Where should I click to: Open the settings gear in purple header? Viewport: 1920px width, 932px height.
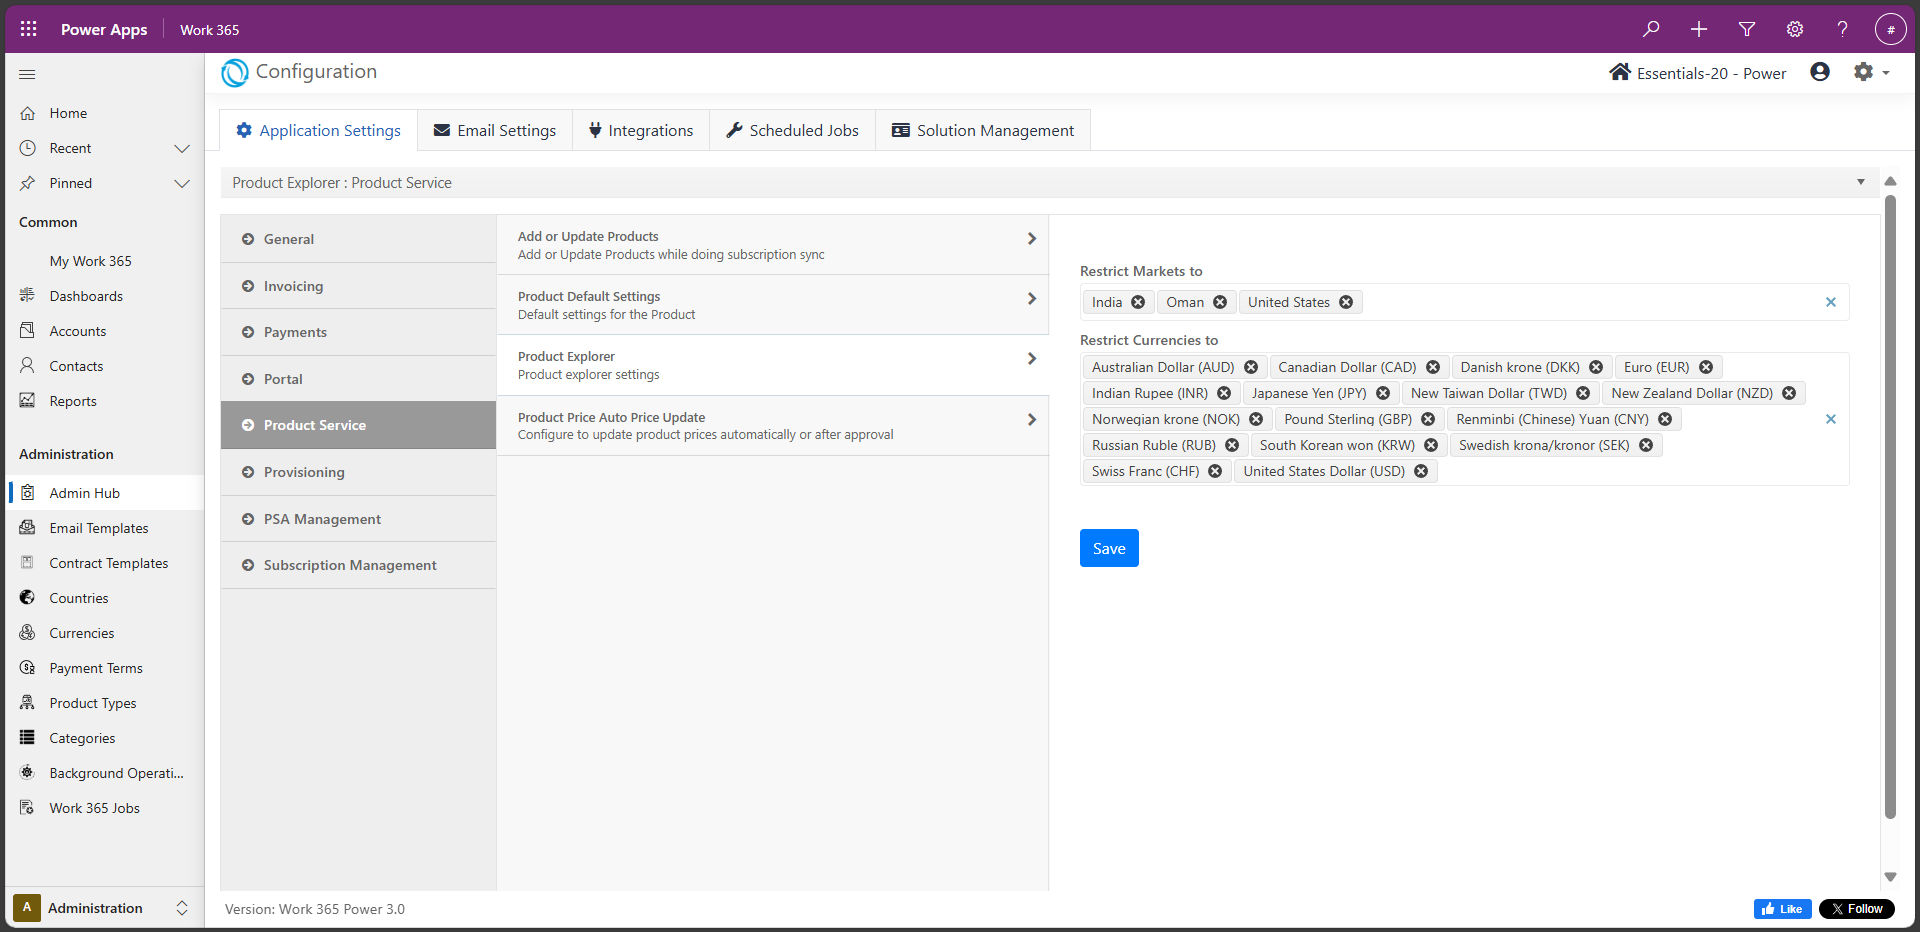tap(1795, 29)
